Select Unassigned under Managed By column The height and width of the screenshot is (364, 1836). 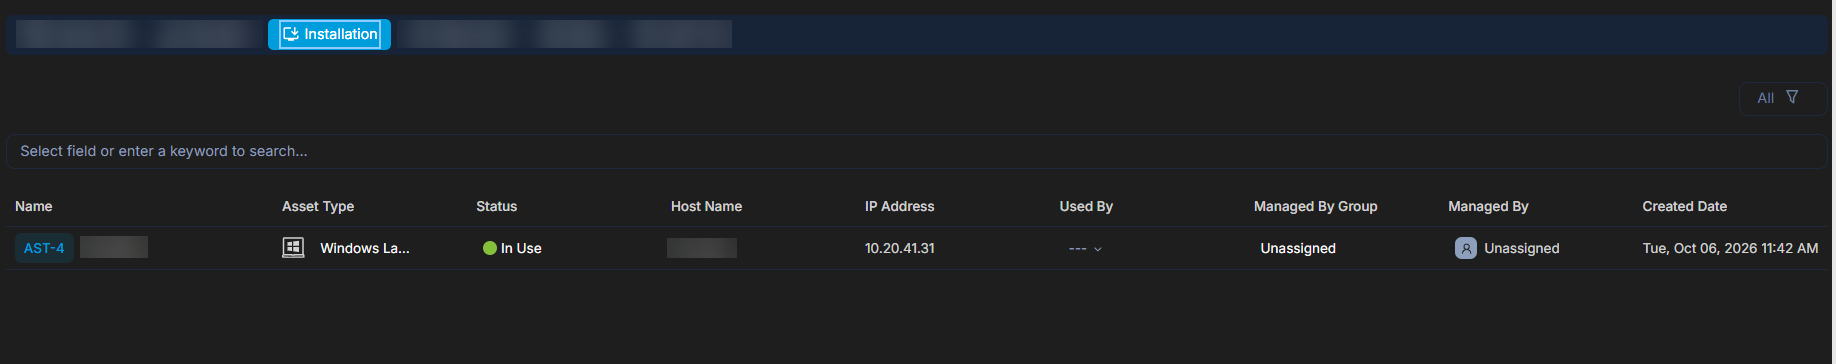tap(1522, 248)
